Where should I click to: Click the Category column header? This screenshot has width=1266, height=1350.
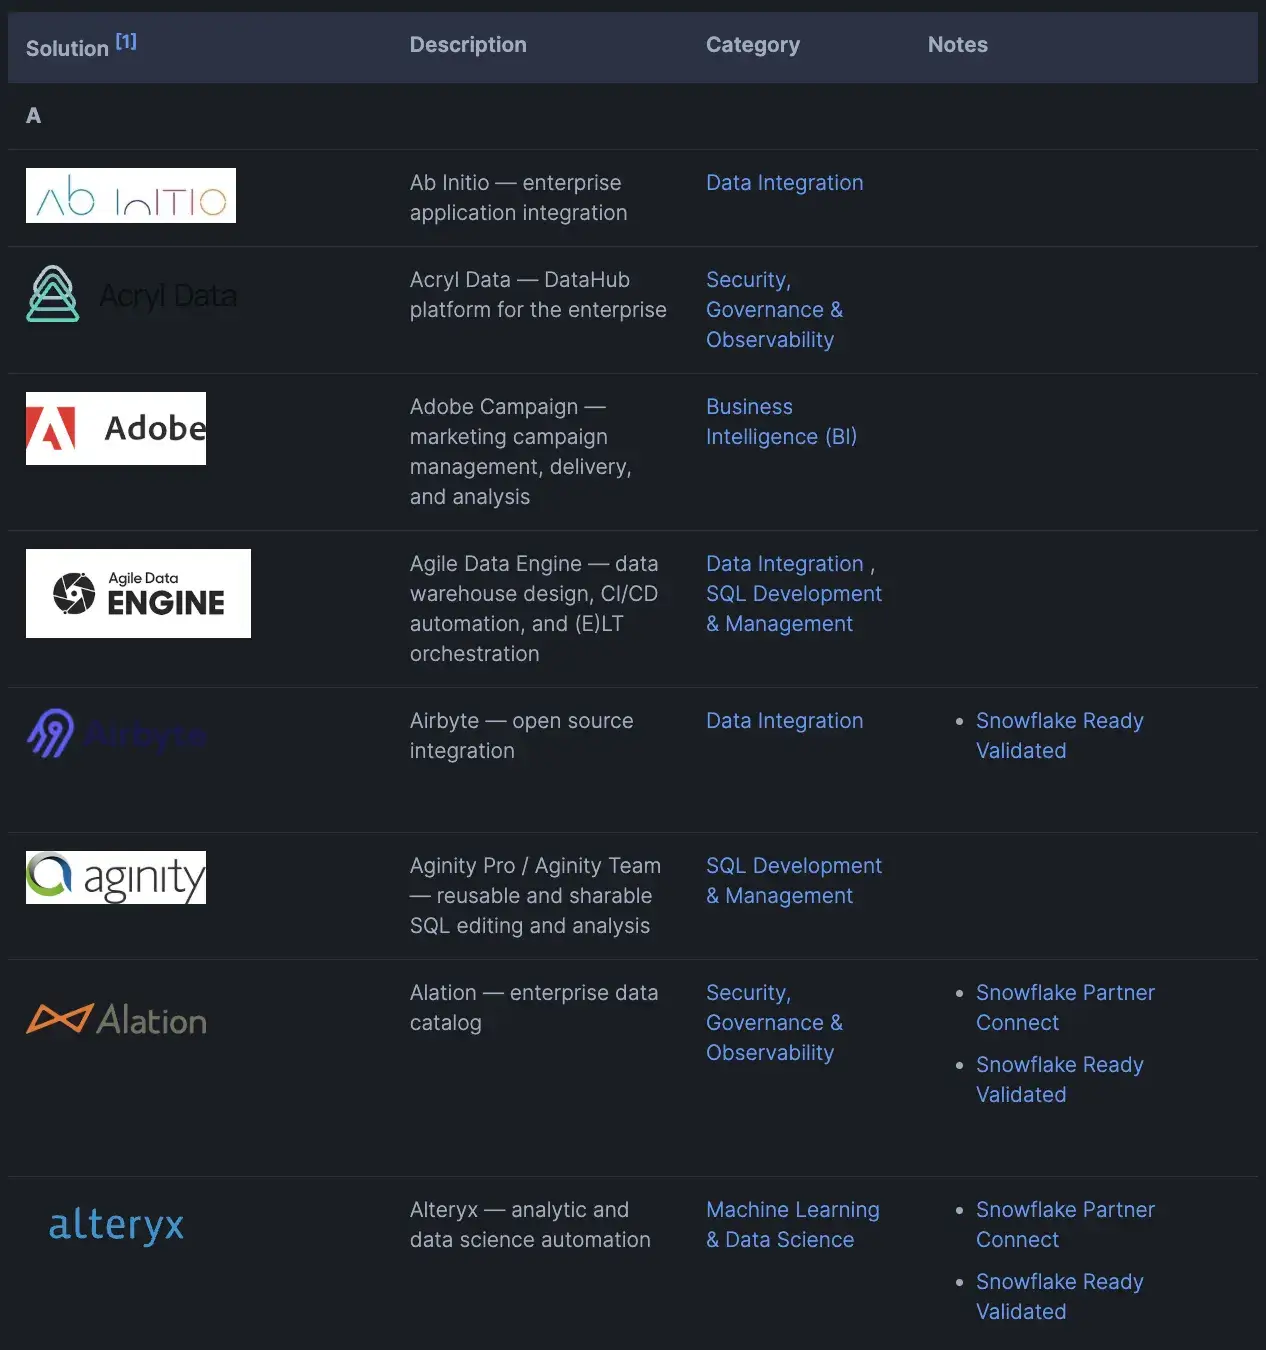point(753,45)
